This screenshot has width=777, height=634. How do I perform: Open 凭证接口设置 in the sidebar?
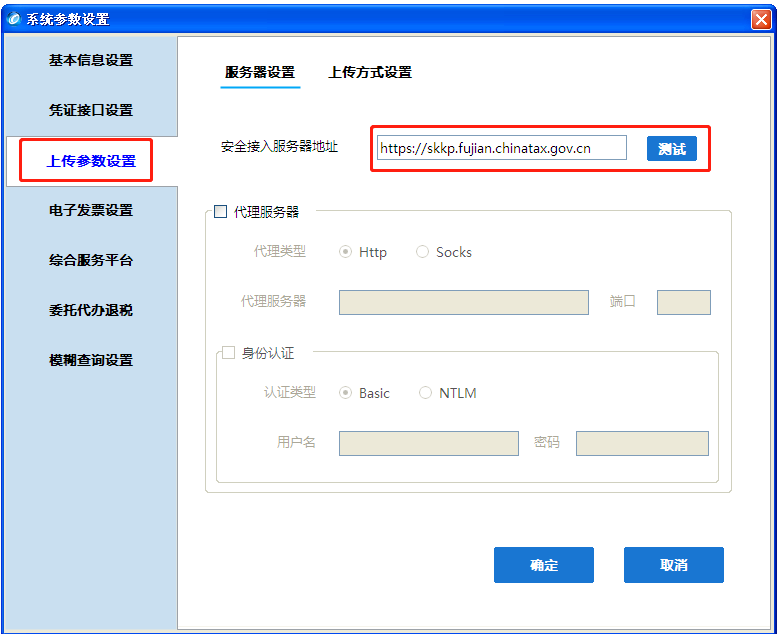(x=91, y=110)
